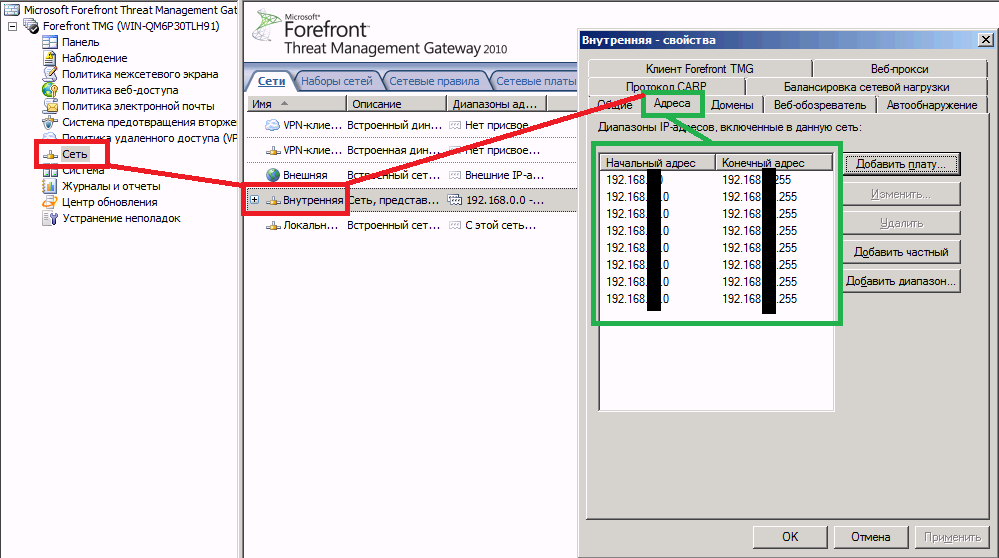Switch to the Веб-обозреватель tab
The image size is (999, 558).
820,105
